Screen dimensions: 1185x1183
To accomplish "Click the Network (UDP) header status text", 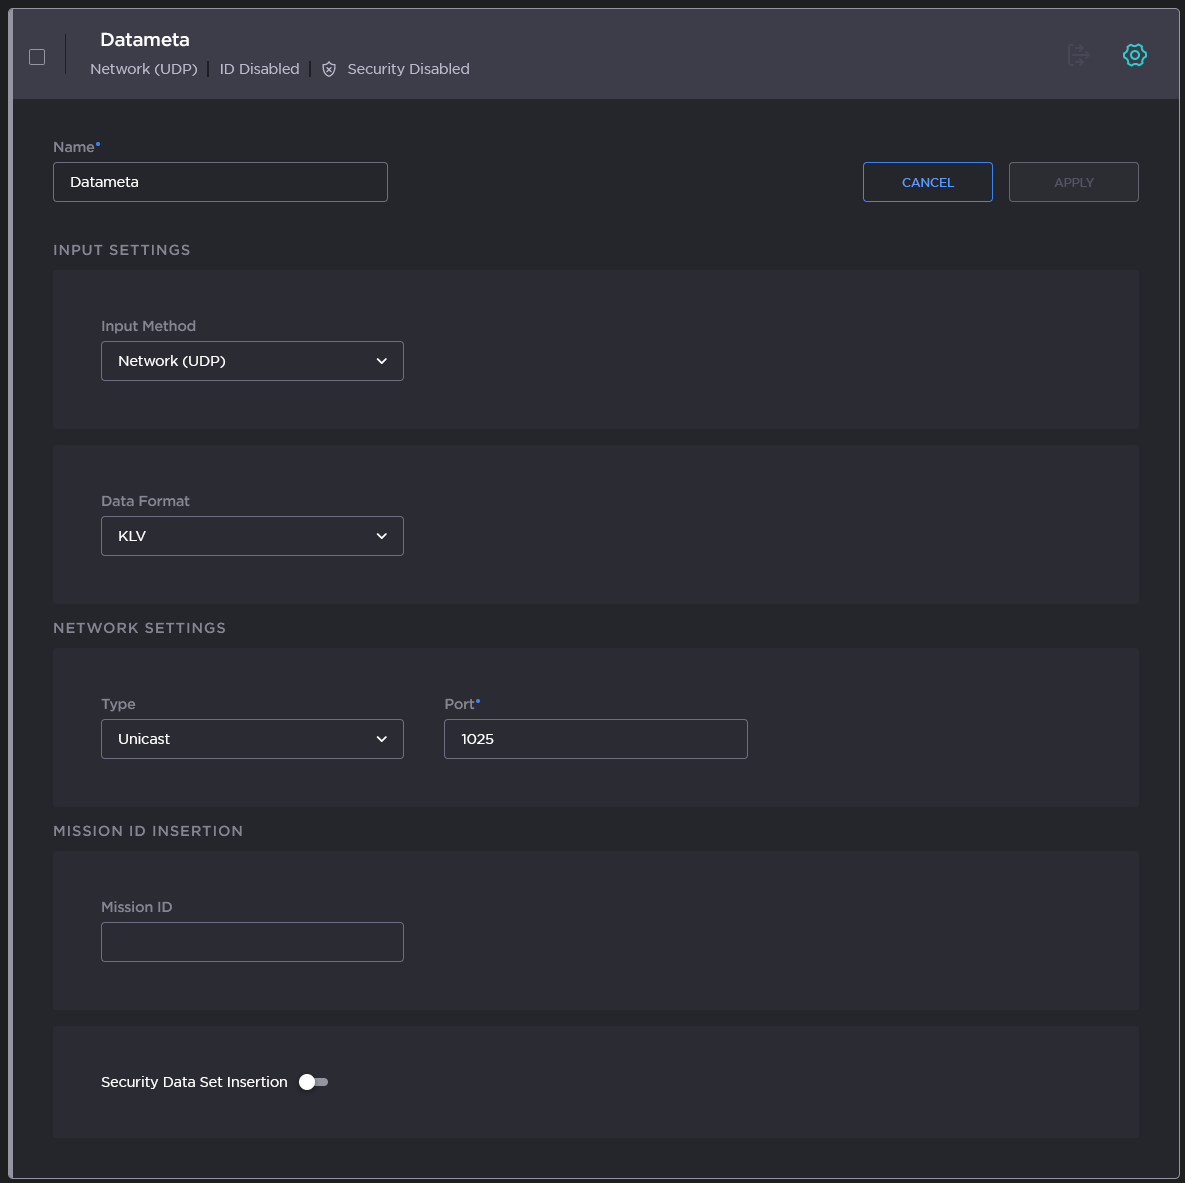I will (144, 69).
